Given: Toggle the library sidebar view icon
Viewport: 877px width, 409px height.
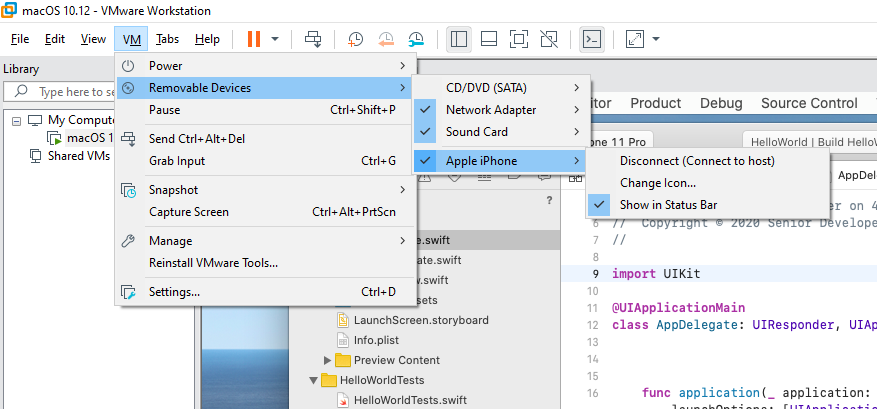Looking at the screenshot, I should (x=459, y=39).
